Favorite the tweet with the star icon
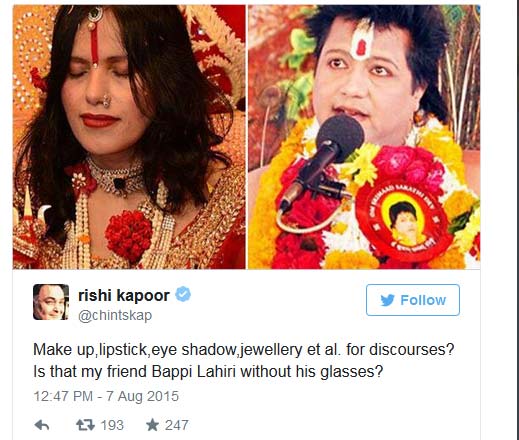Image resolution: width=519 pixels, height=440 pixels. coord(152,425)
